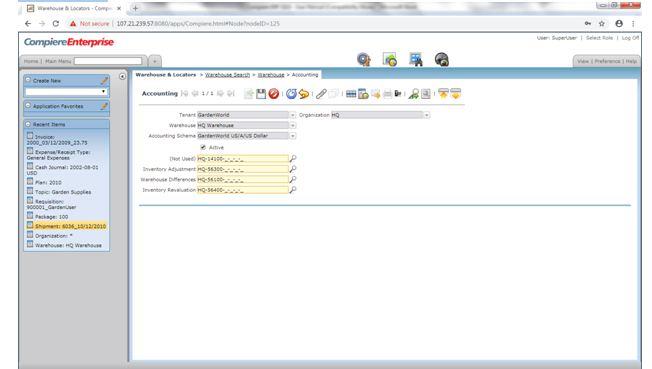Viewport: 652px width, 369px height.
Task: Open the Create New selection dropdown
Action: tap(67, 92)
